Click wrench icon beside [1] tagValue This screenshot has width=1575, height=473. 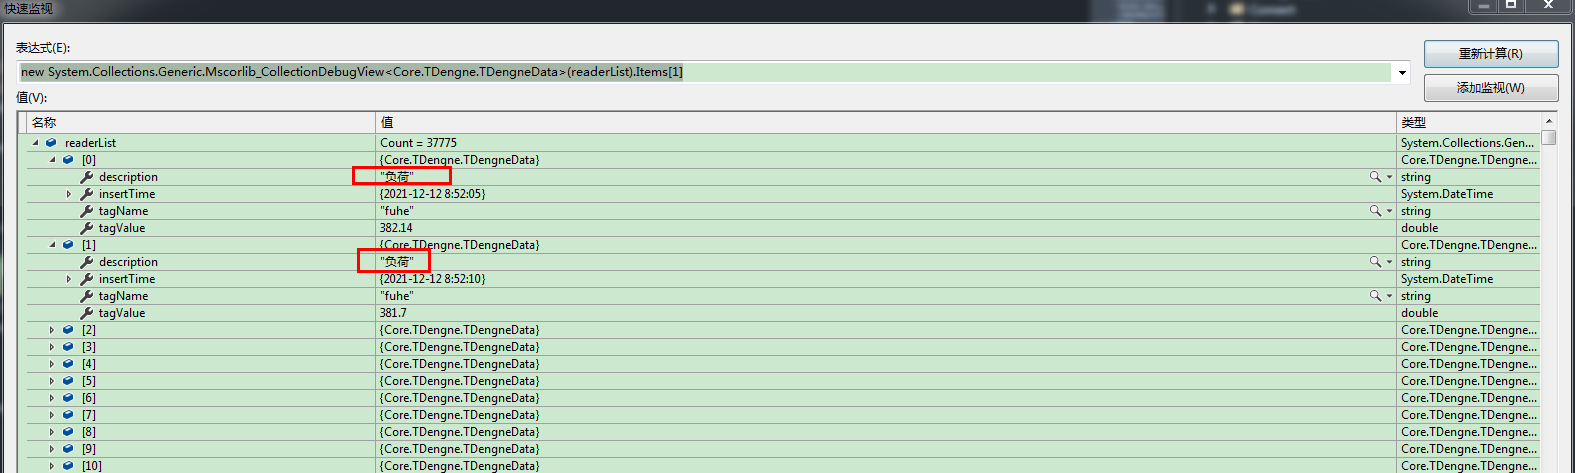[x=87, y=313]
